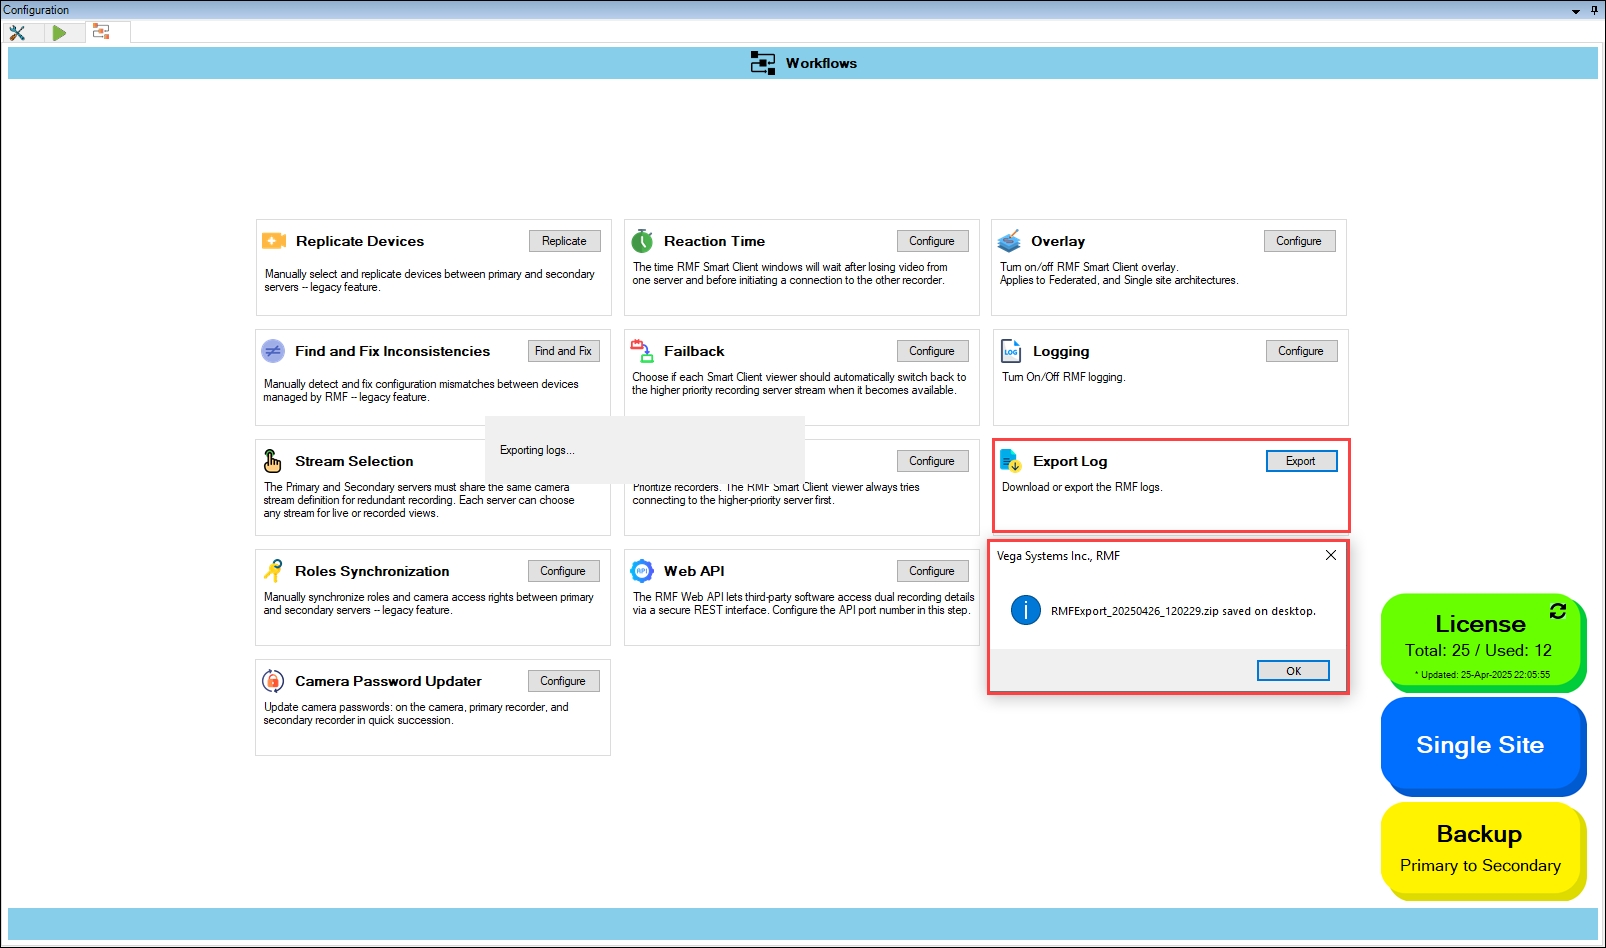Click the Roles Synchronization key icon

[x=273, y=571]
